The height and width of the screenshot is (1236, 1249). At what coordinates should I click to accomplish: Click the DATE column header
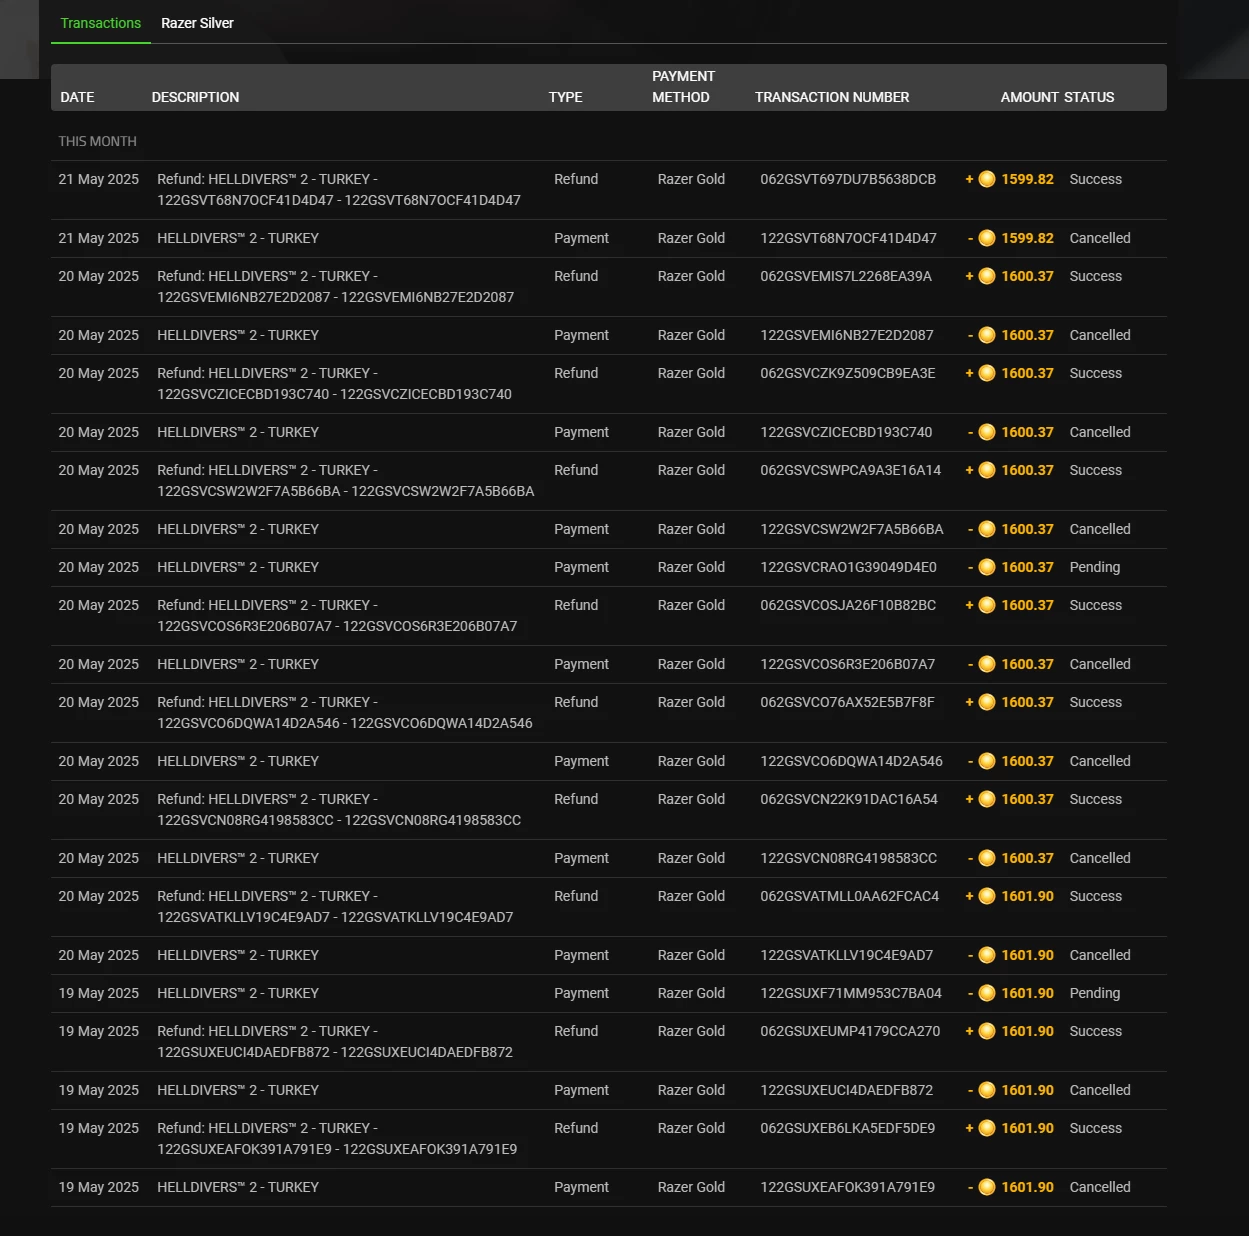pos(77,97)
